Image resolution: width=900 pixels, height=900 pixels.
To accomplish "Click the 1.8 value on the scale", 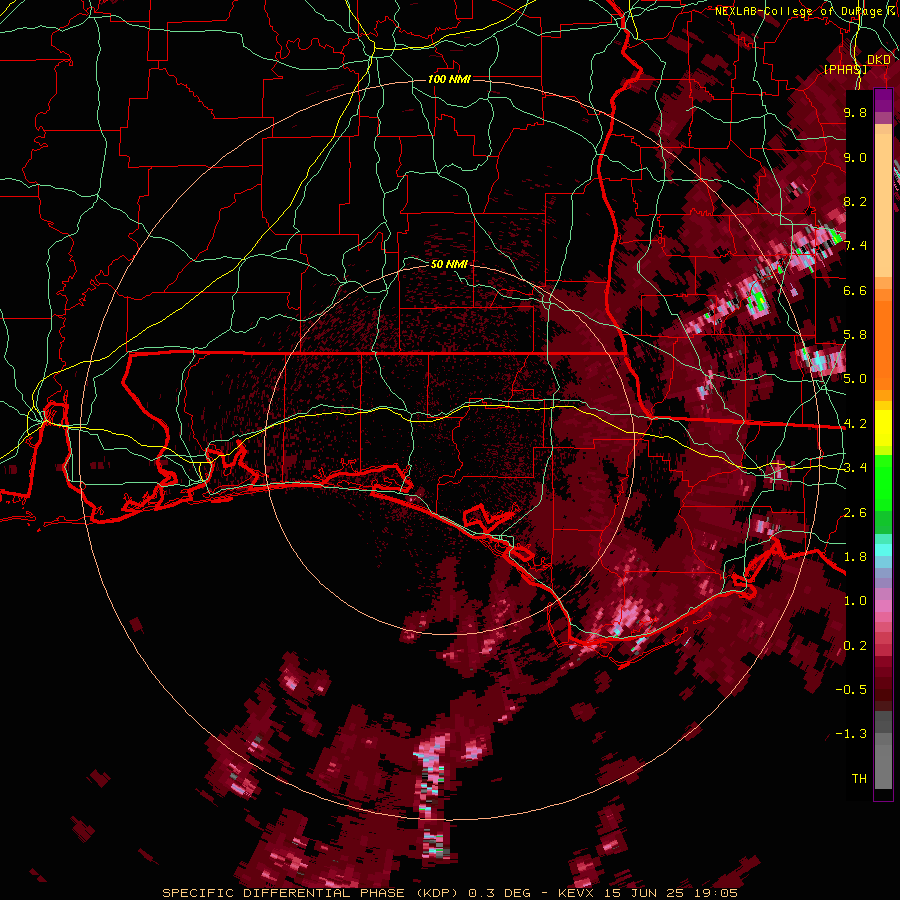I will 855,557.
